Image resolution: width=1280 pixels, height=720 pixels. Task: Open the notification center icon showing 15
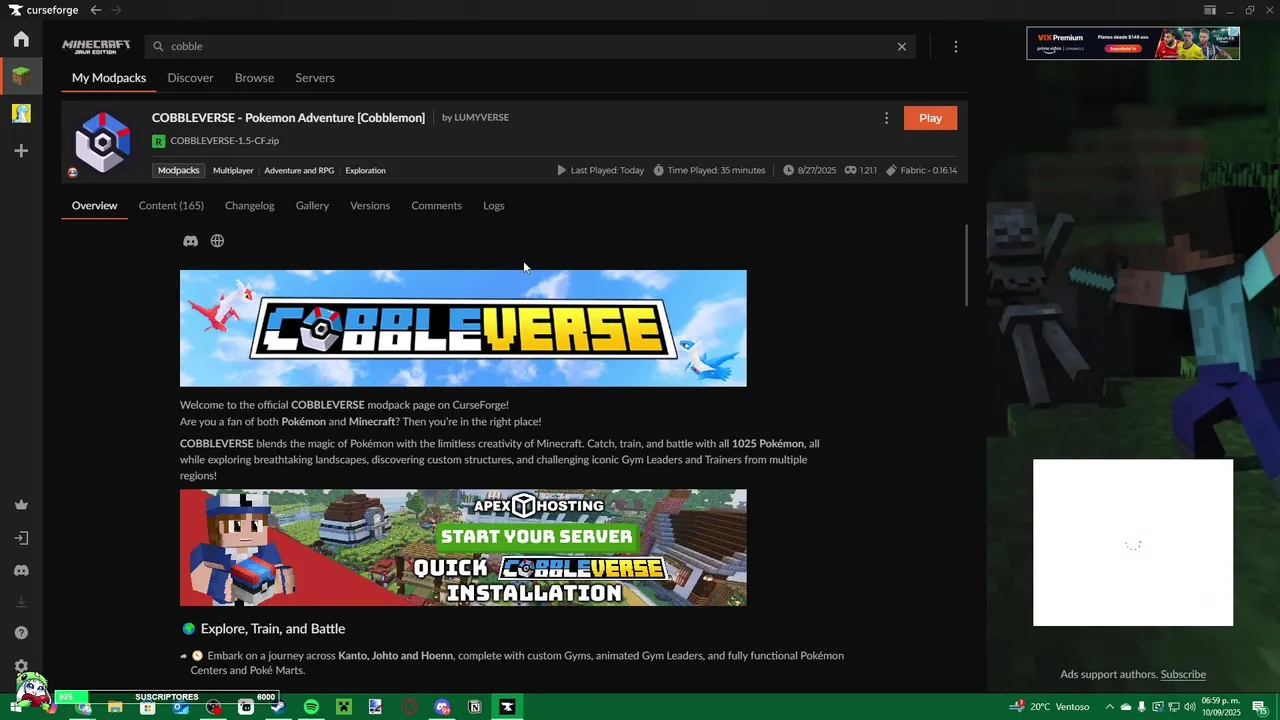click(x=1260, y=707)
